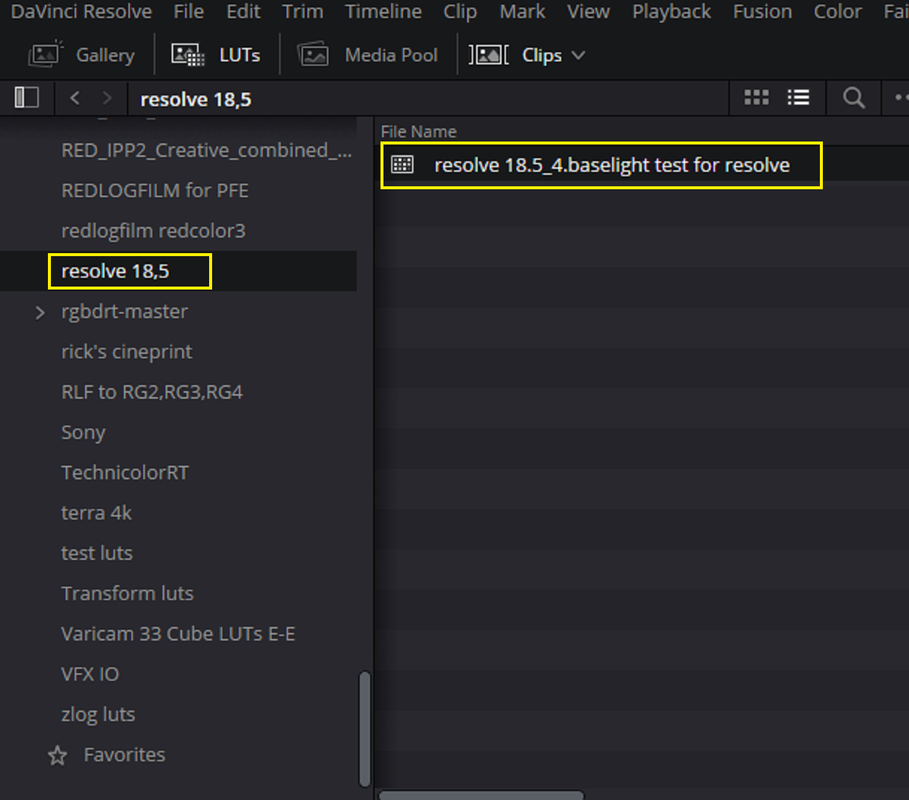Click the LUT file icon beside resolve 18.5_4
Screen dimensions: 909x800
[x=402, y=165]
